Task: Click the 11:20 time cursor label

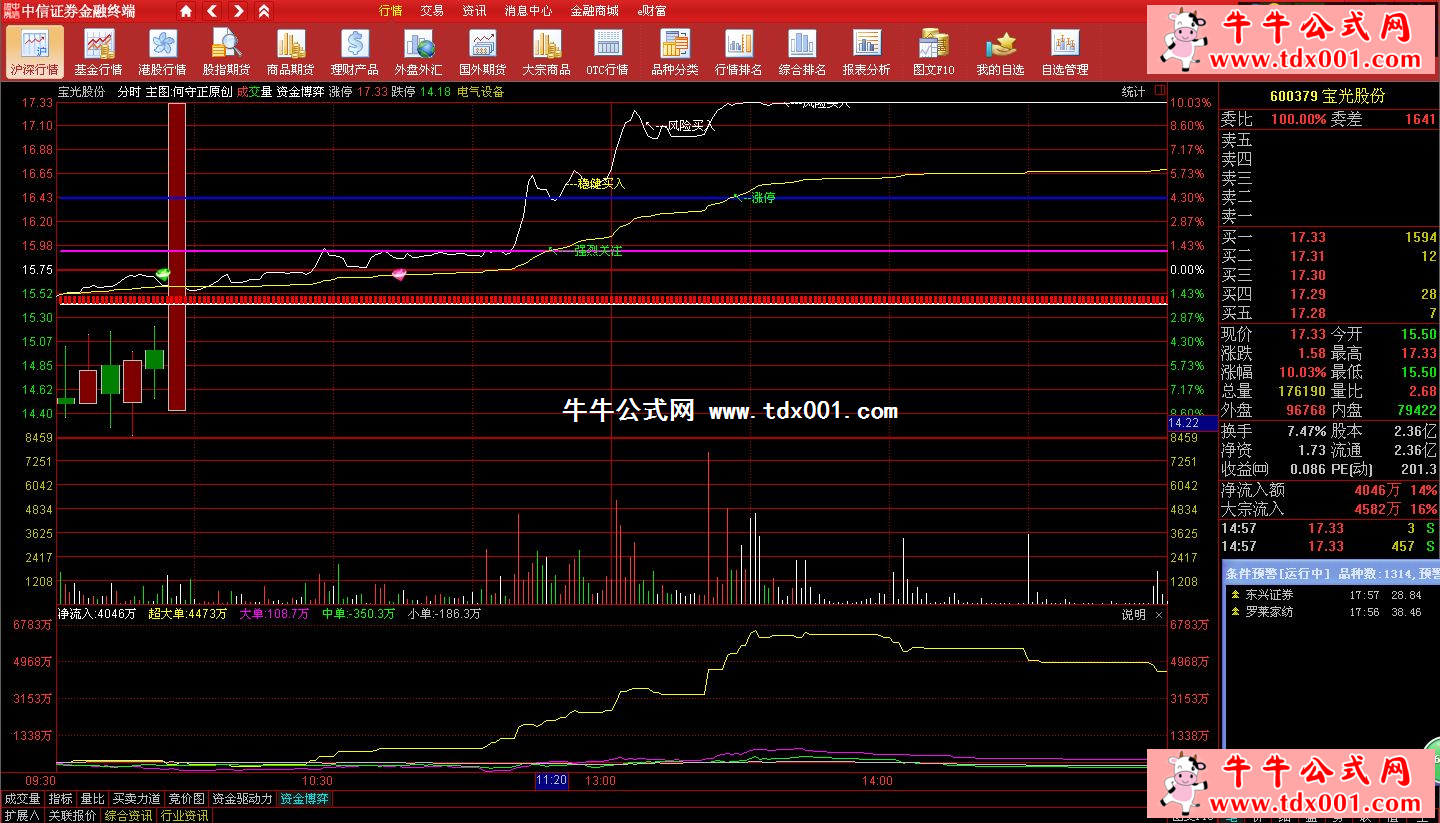Action: (x=551, y=780)
